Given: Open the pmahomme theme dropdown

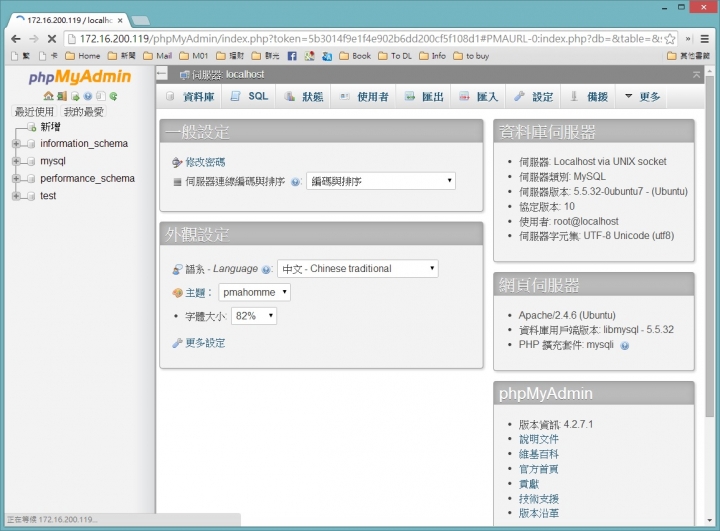Looking at the screenshot, I should pos(254,292).
